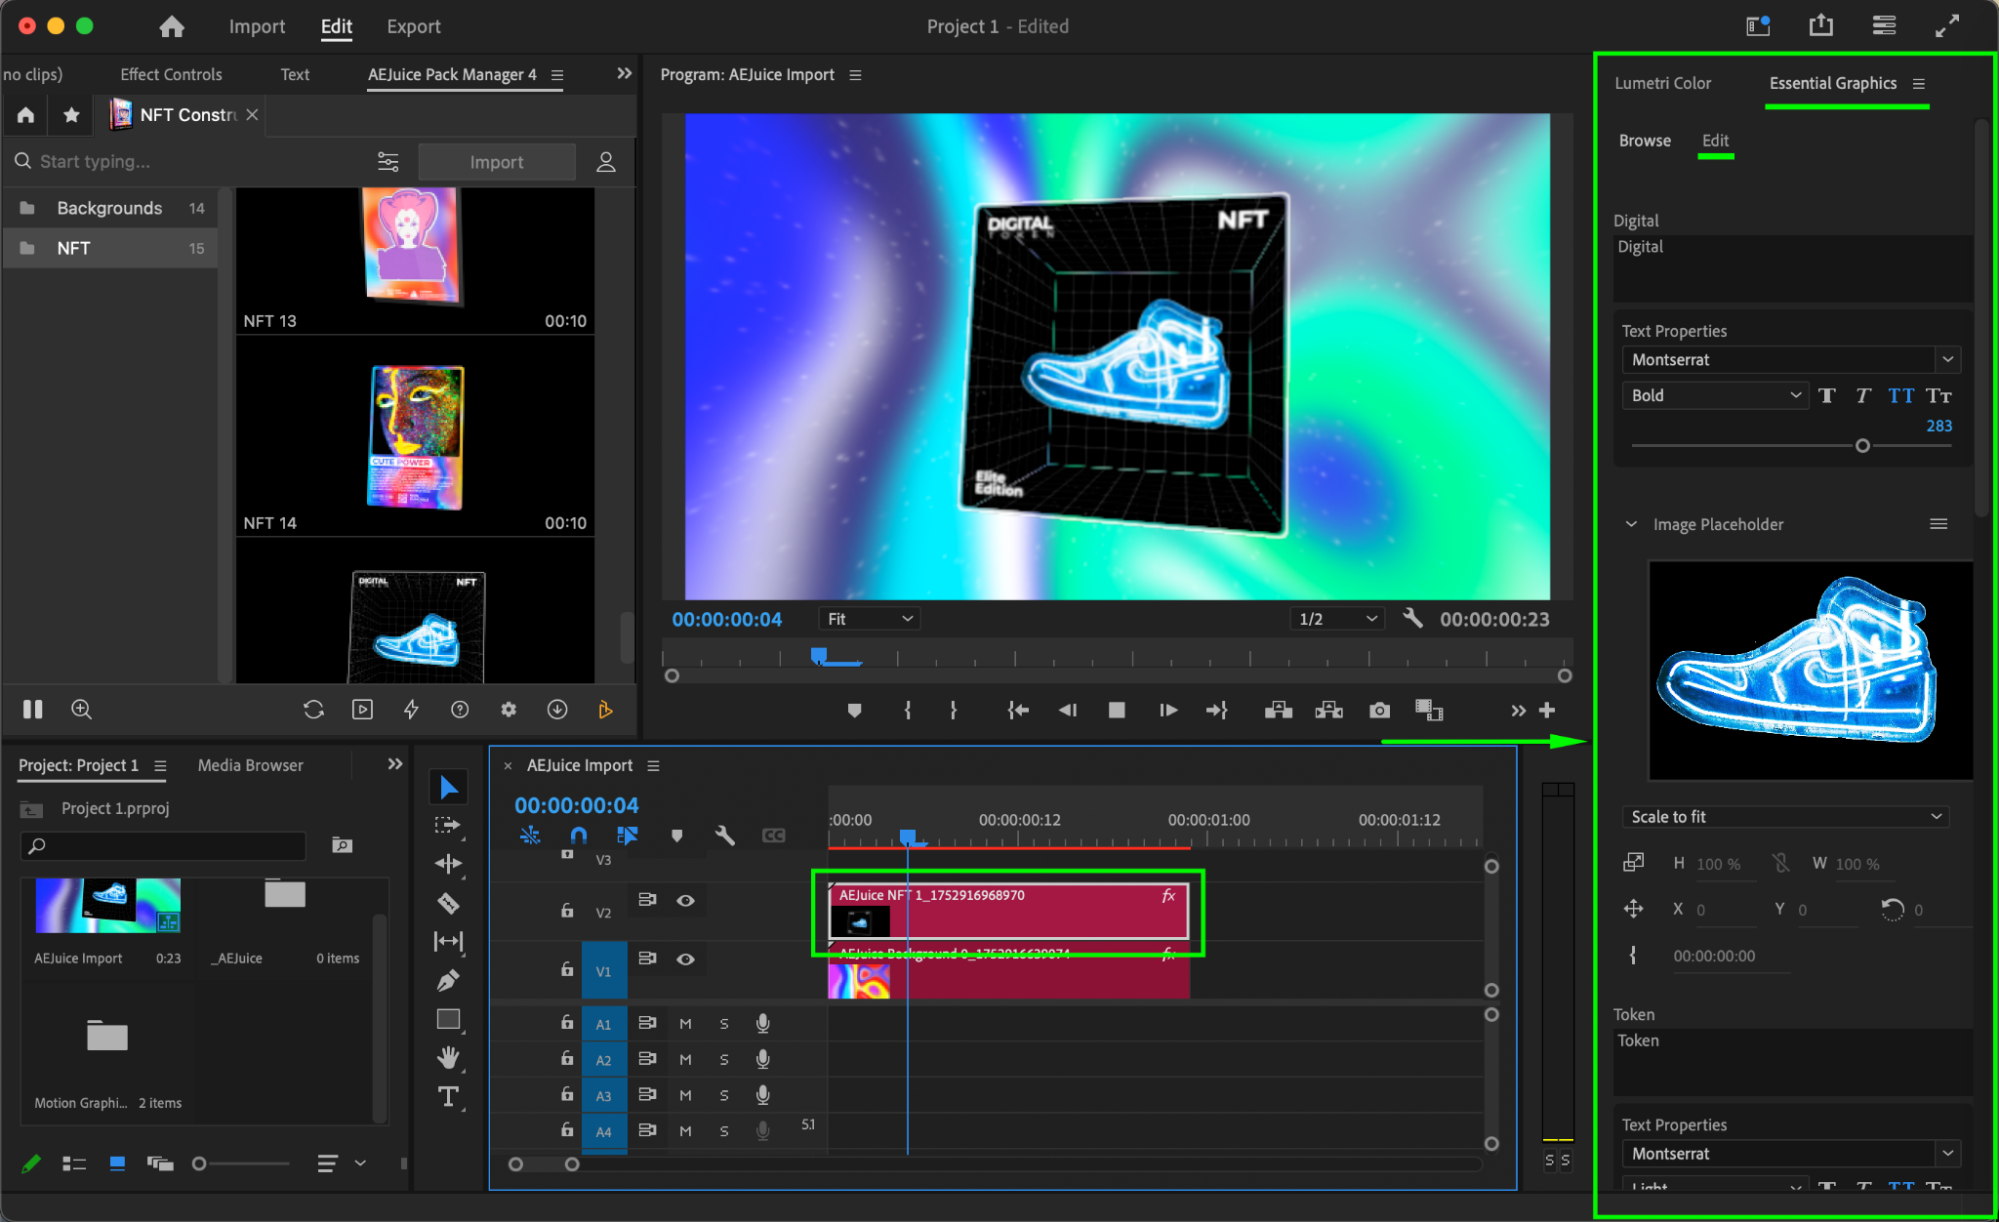Click the font size slider handle
This screenshot has height=1223, width=1999.
point(1862,446)
